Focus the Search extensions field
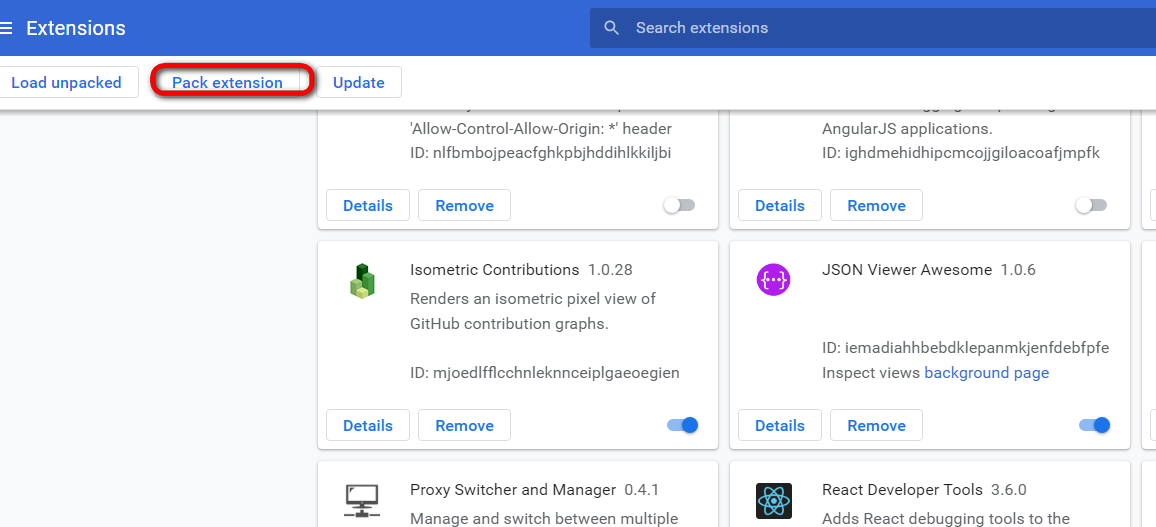 click(x=873, y=28)
